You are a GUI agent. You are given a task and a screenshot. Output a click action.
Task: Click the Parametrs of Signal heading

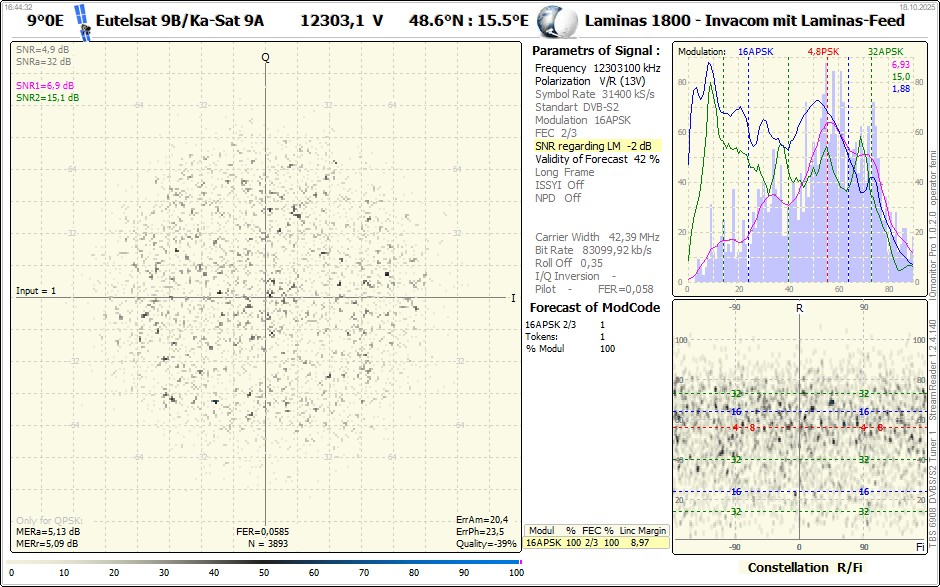(x=596, y=51)
